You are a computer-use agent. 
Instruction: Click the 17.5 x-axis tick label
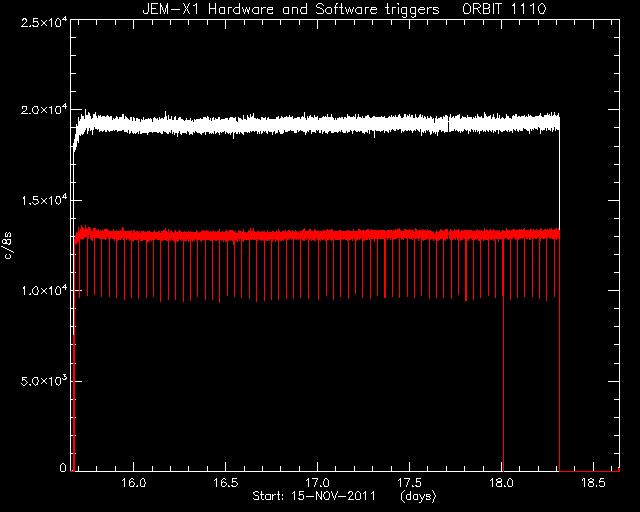[409, 483]
